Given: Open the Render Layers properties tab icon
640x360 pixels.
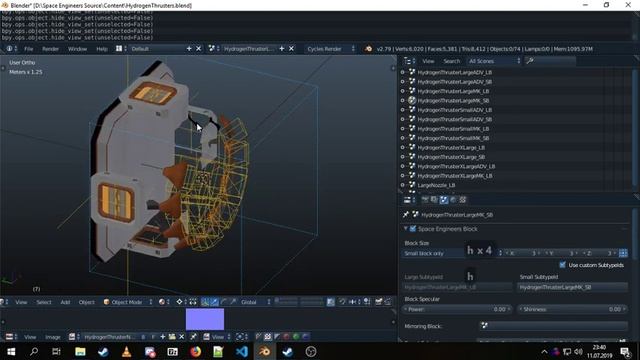Looking at the screenshot, I should point(434,200).
